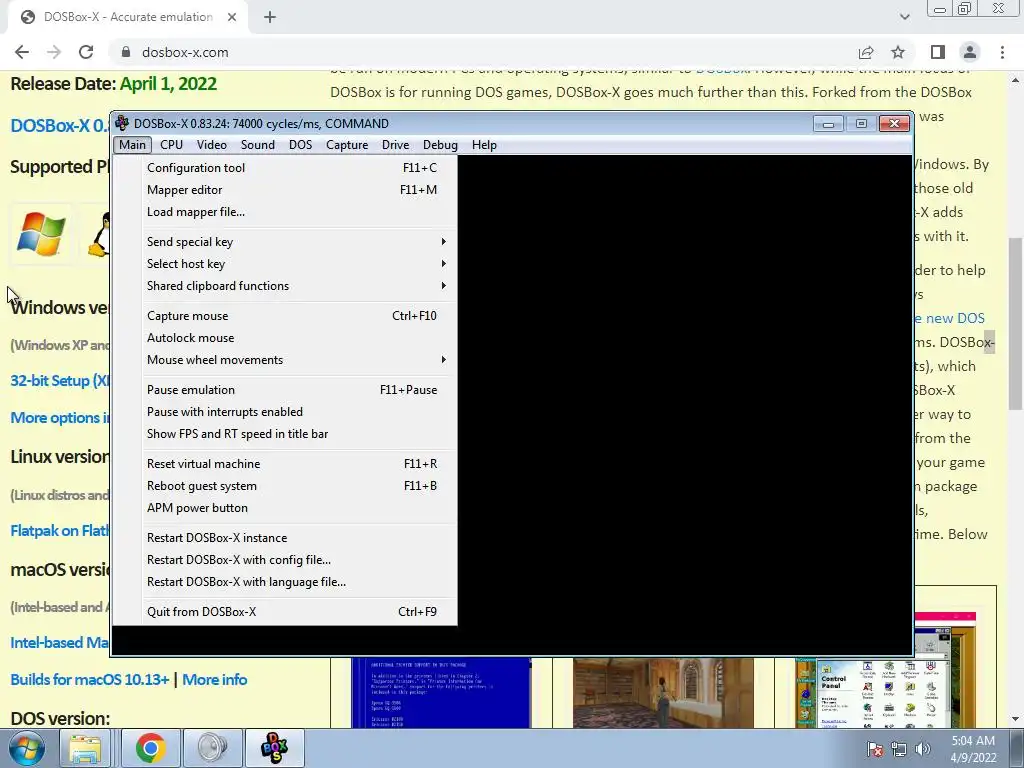Open Builds for macOS 10.13+ link
This screenshot has height=768, width=1024.
[90, 680]
